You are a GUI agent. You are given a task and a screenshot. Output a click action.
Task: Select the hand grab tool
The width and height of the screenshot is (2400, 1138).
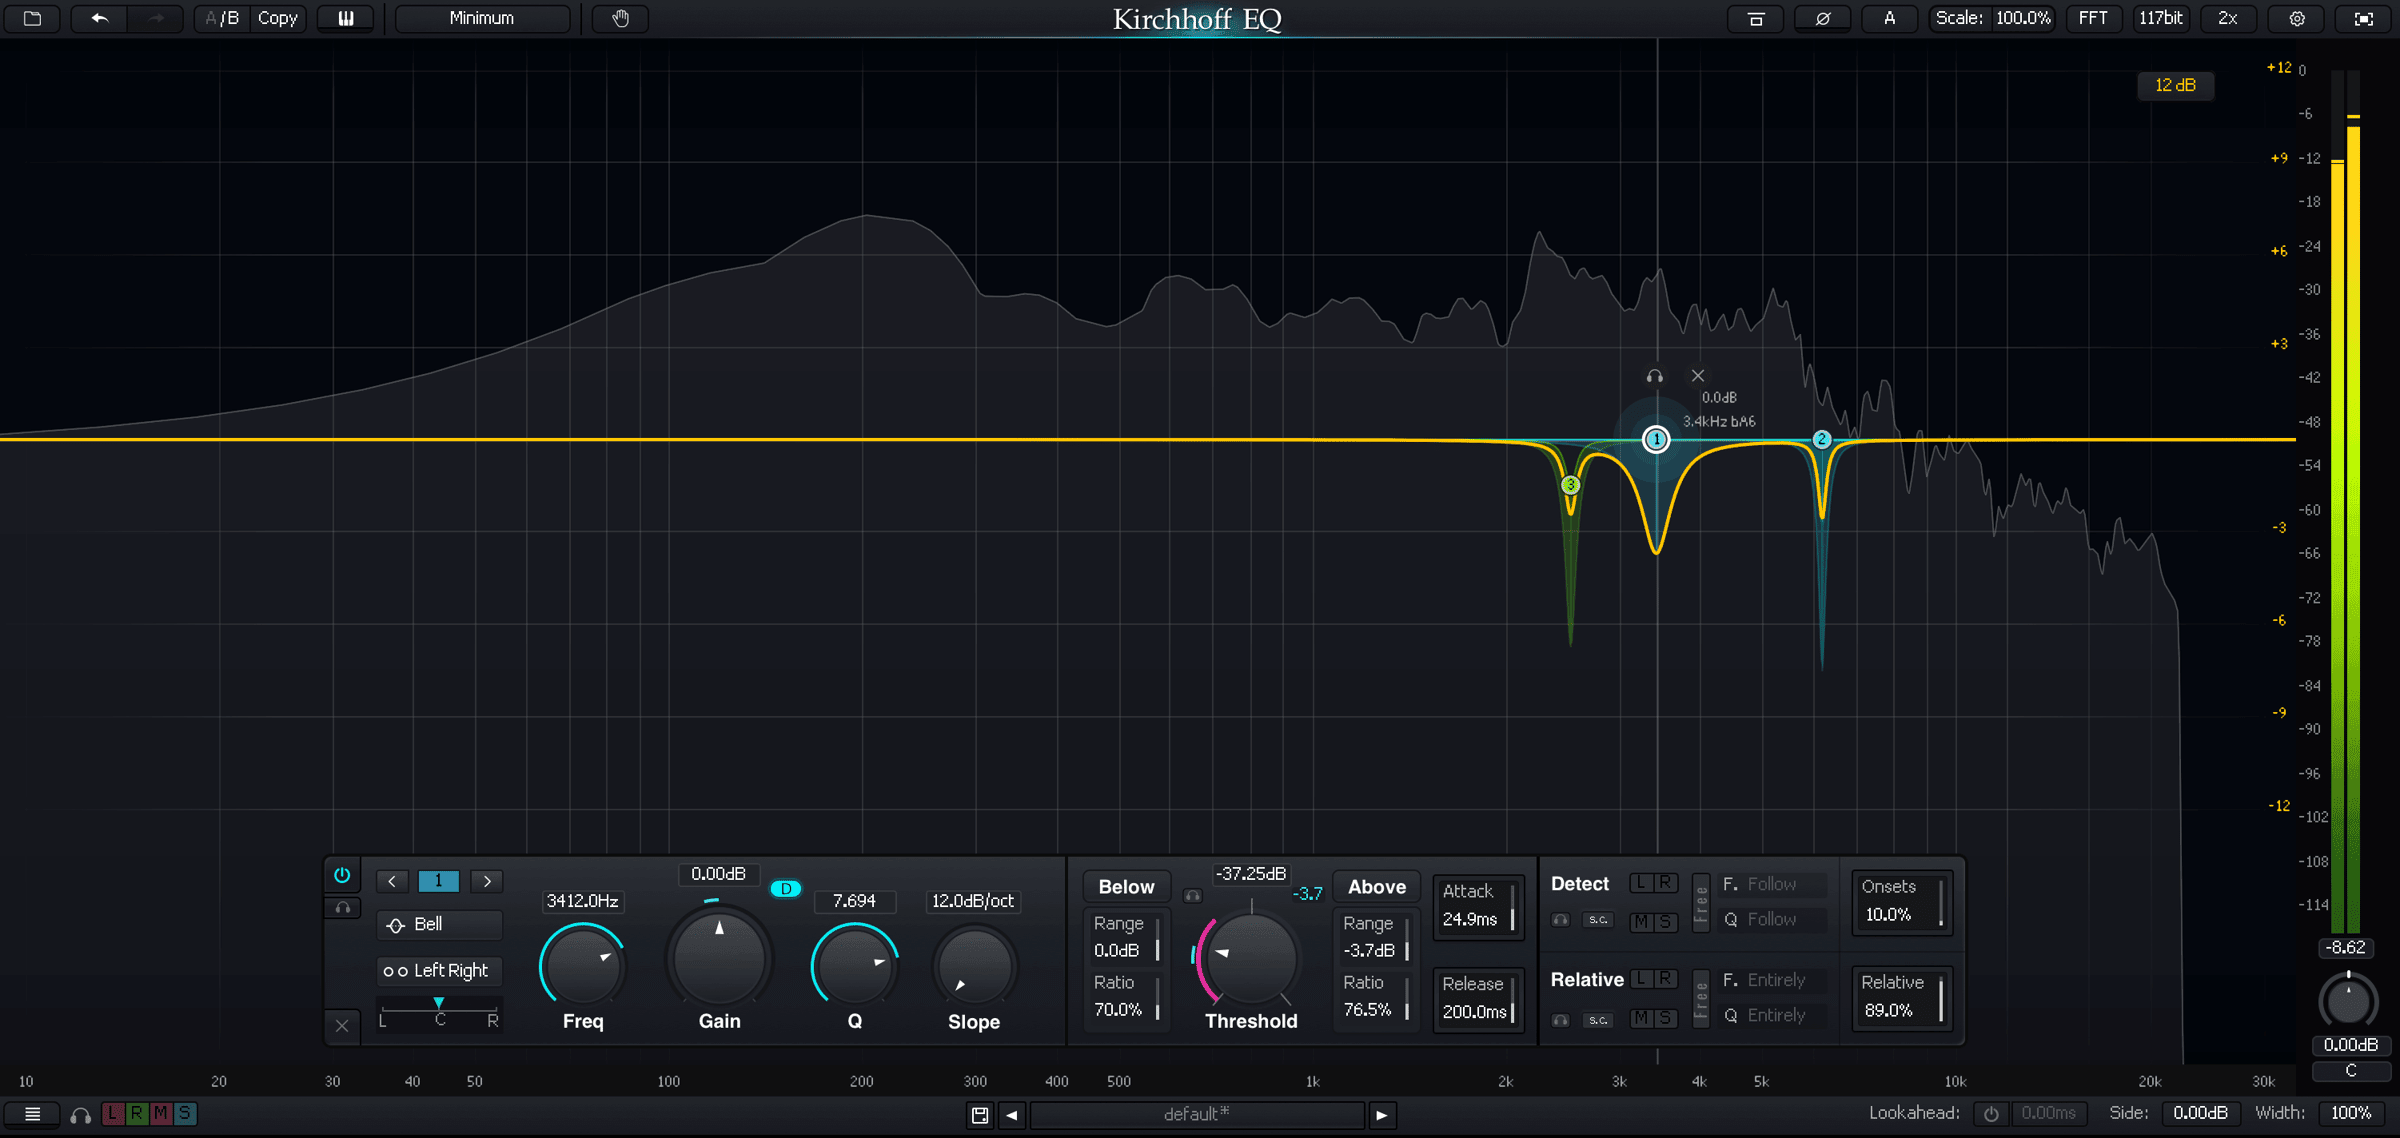620,18
